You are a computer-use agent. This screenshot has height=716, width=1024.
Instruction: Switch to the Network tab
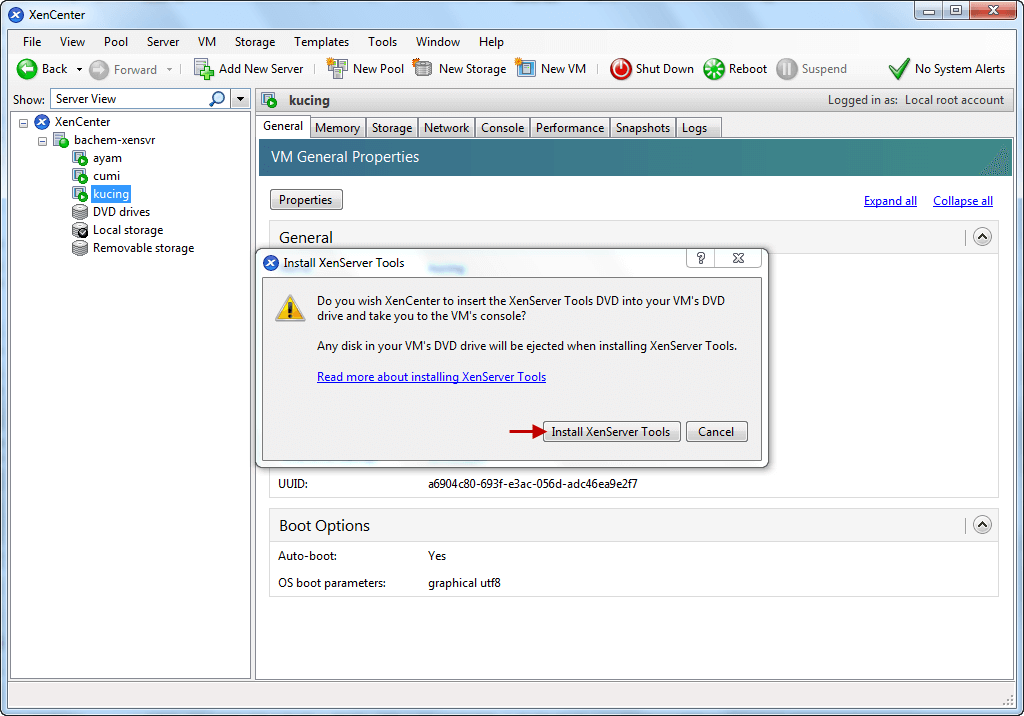(x=447, y=128)
